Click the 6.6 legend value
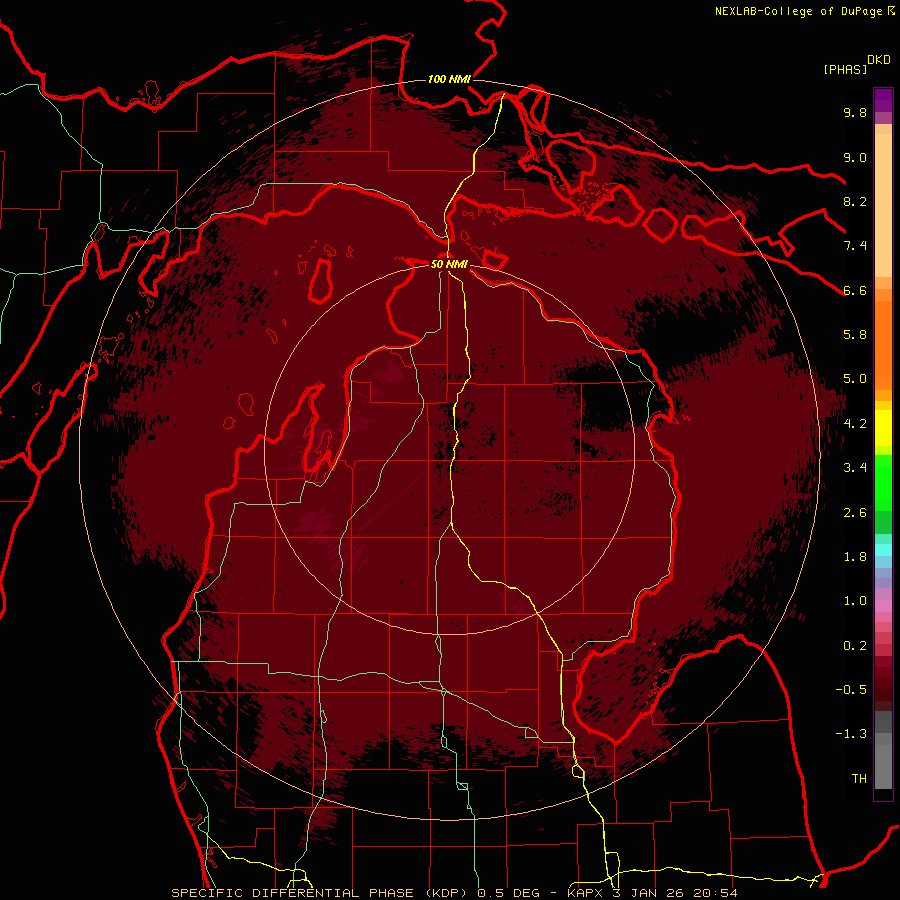 (x=855, y=290)
